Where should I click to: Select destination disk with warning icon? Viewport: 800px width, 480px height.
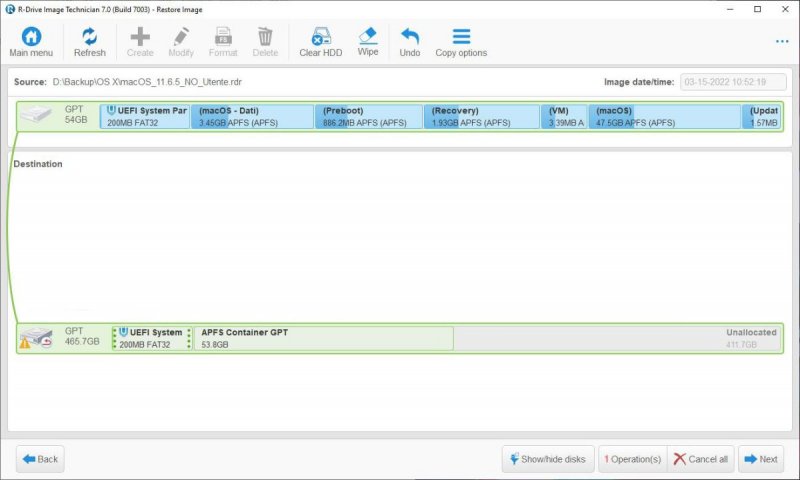point(36,338)
